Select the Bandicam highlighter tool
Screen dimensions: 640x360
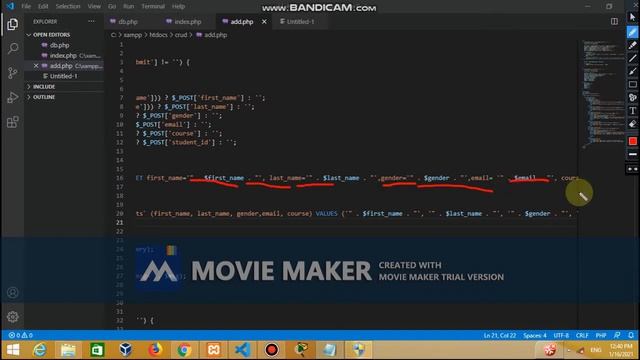click(x=633, y=45)
